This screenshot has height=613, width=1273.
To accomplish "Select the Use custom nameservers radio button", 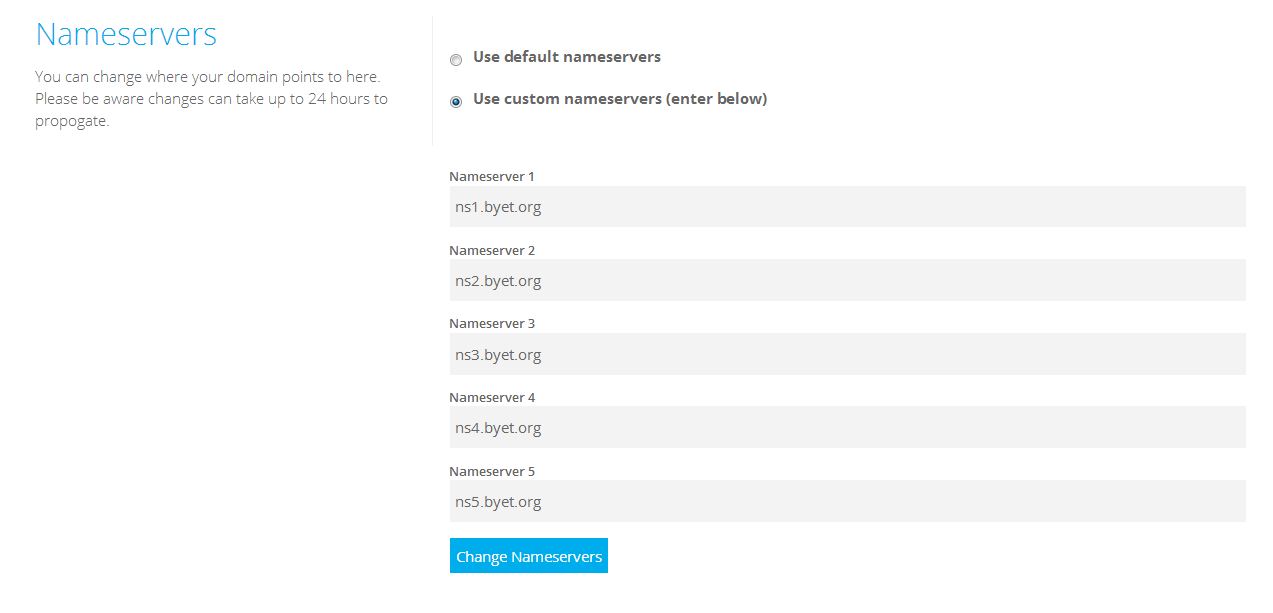I will (x=456, y=102).
